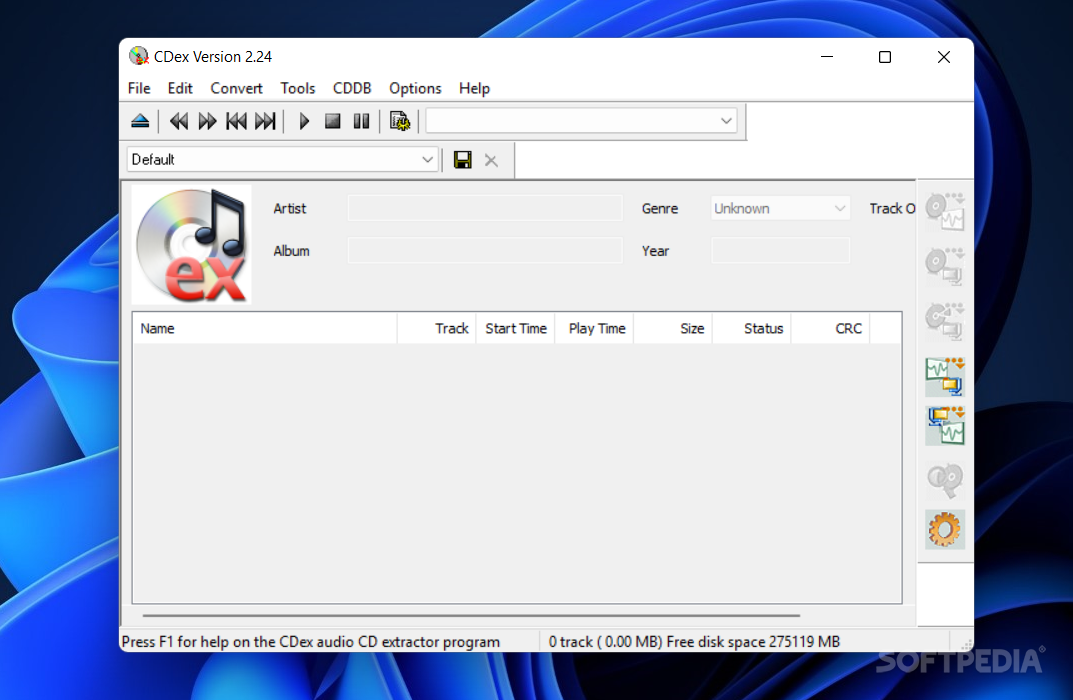Open the File menu
The height and width of the screenshot is (700, 1073).
click(x=139, y=88)
